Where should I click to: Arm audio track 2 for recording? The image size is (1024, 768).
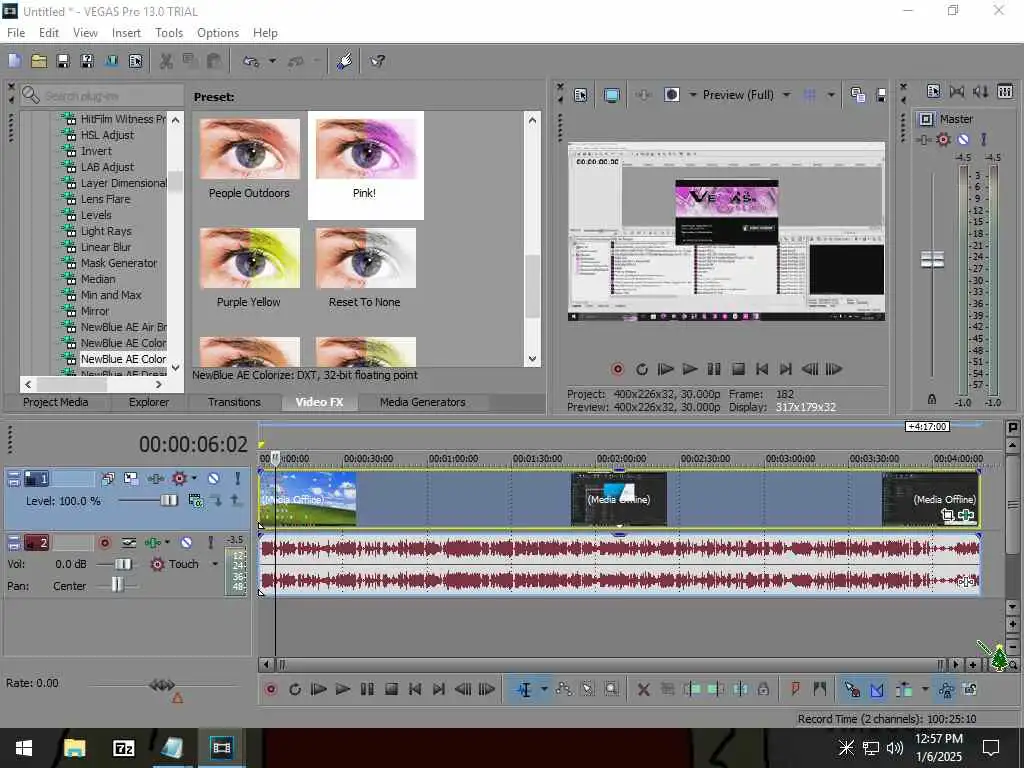click(x=104, y=543)
